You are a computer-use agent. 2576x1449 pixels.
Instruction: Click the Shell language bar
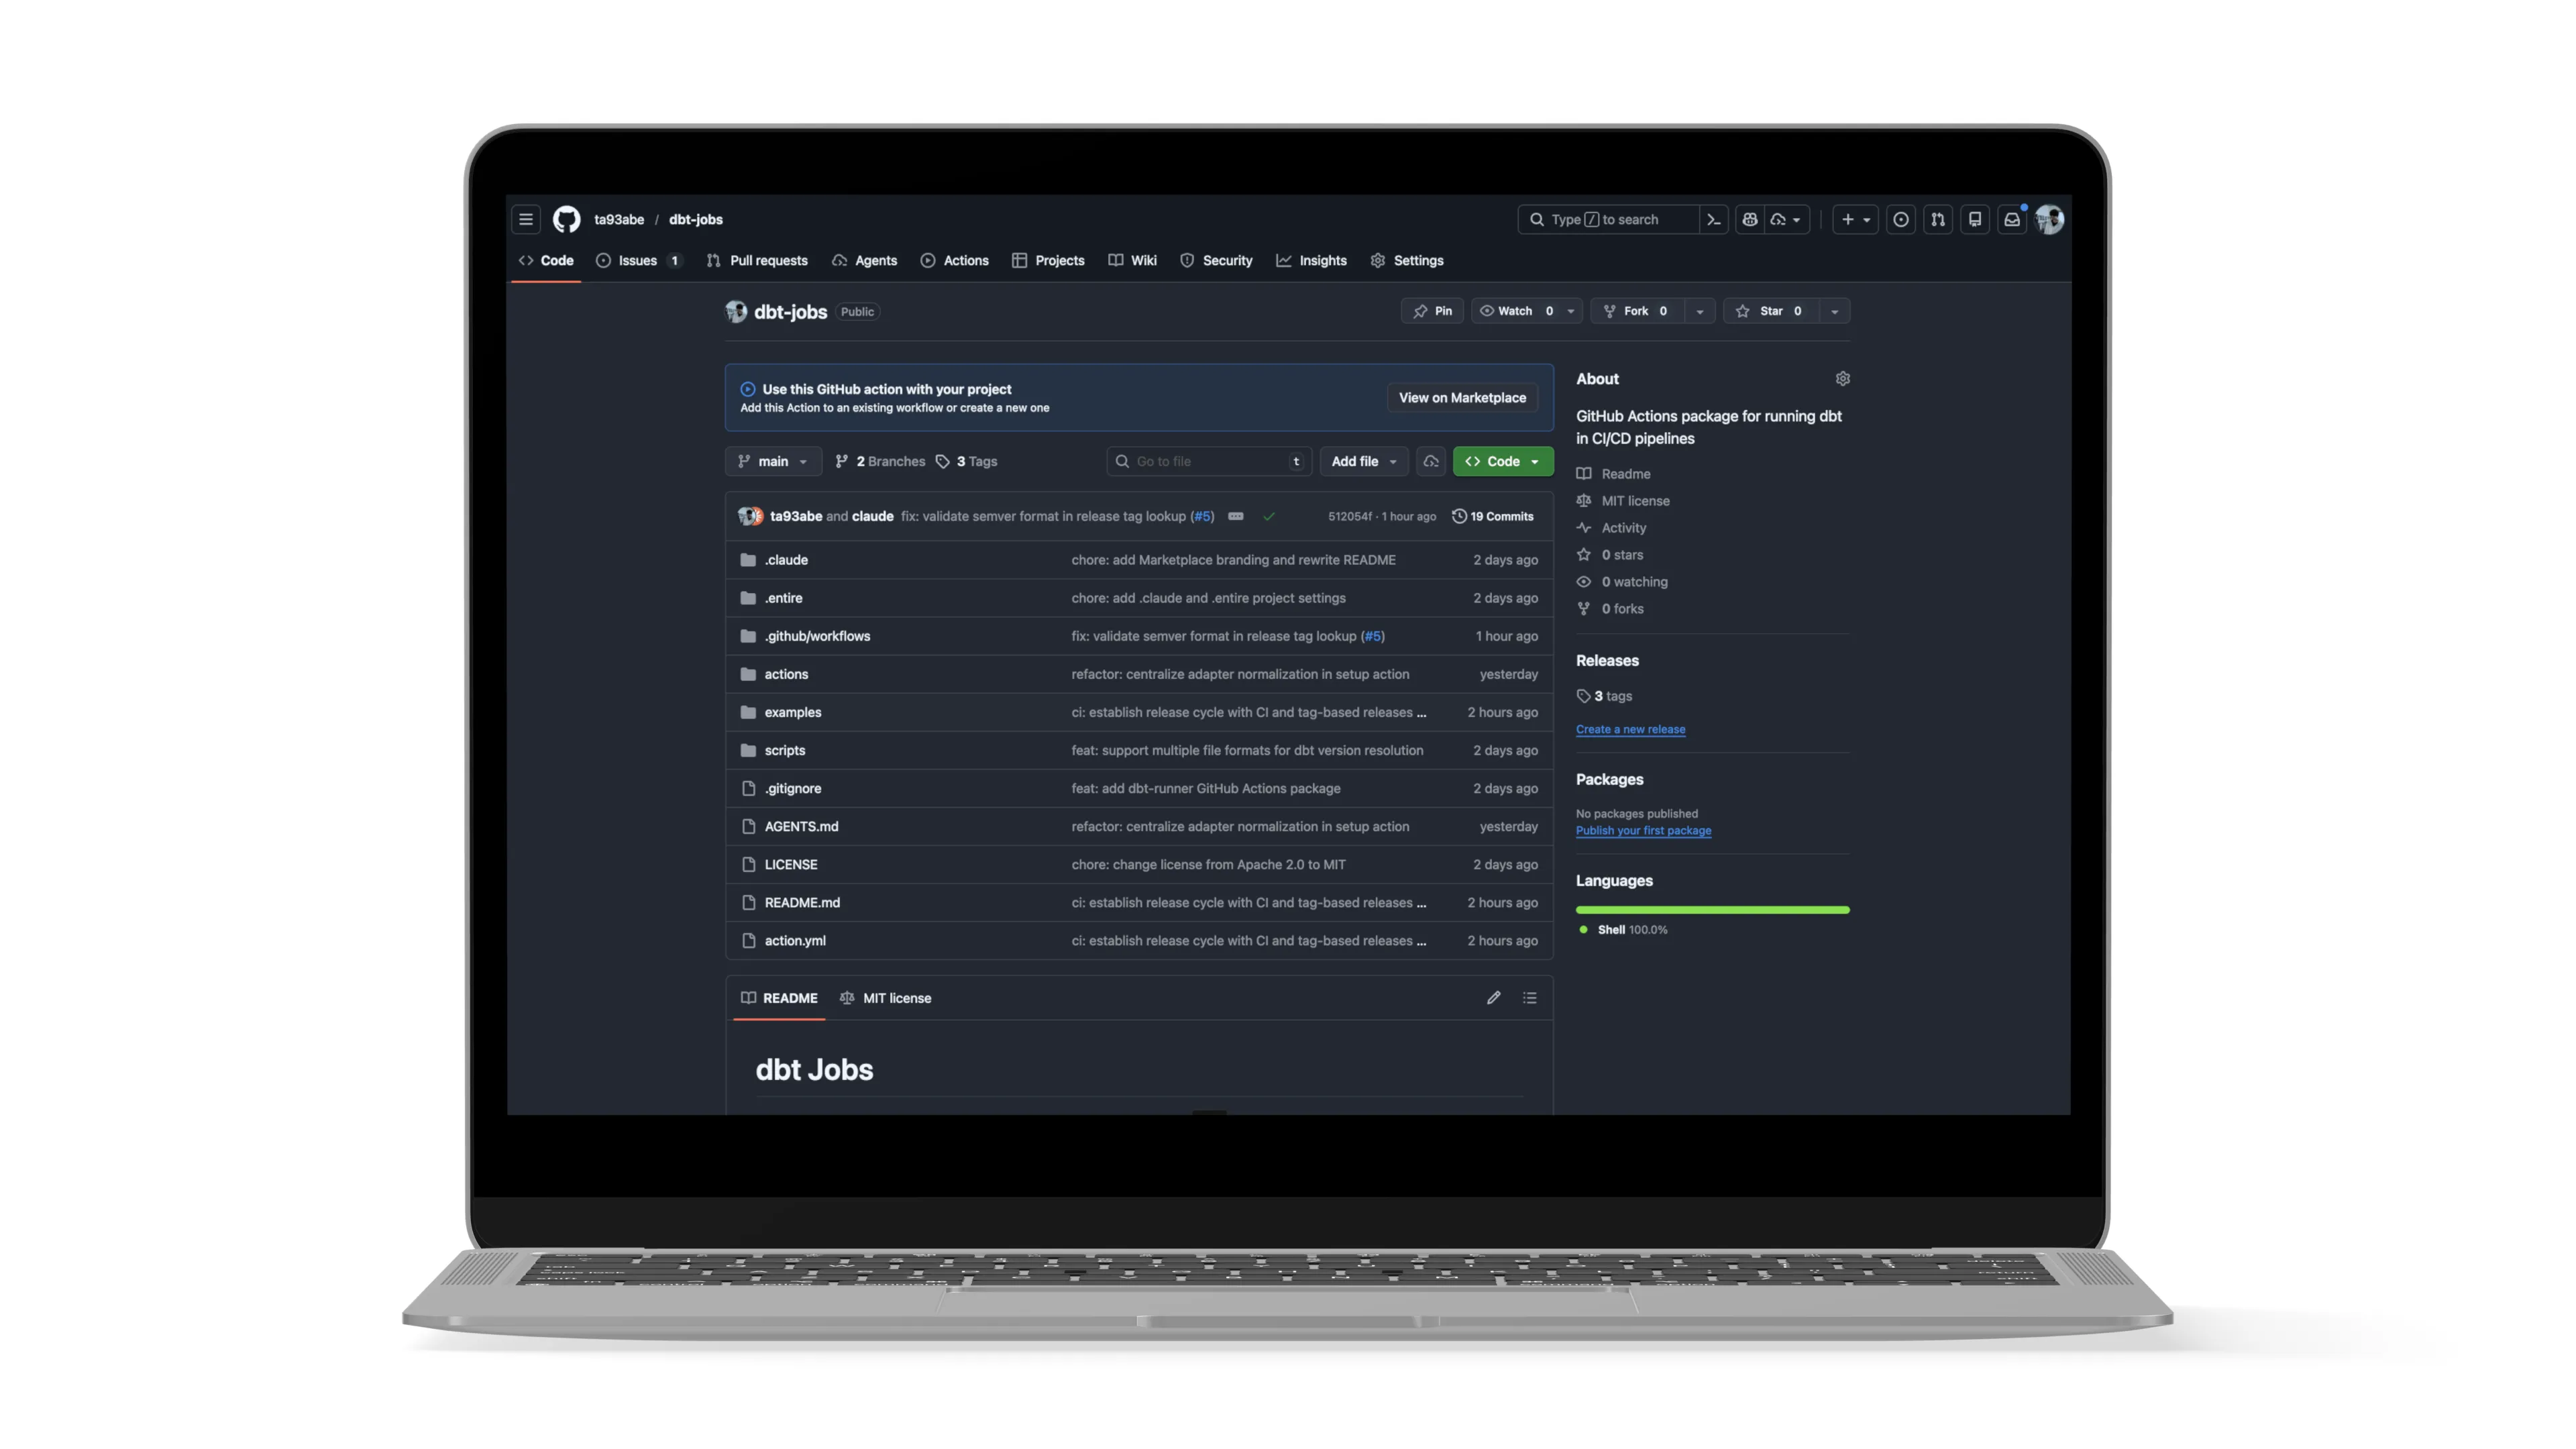coord(1712,909)
